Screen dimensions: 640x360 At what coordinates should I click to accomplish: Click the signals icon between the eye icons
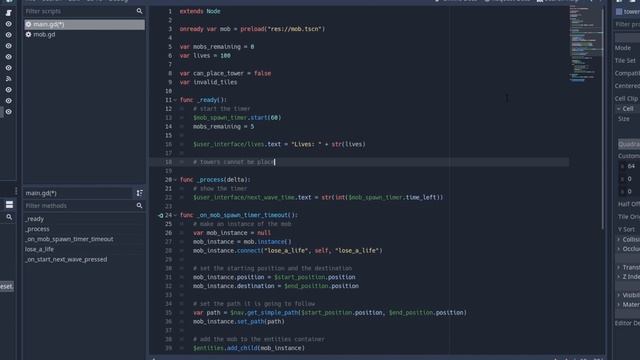[x=9, y=79]
